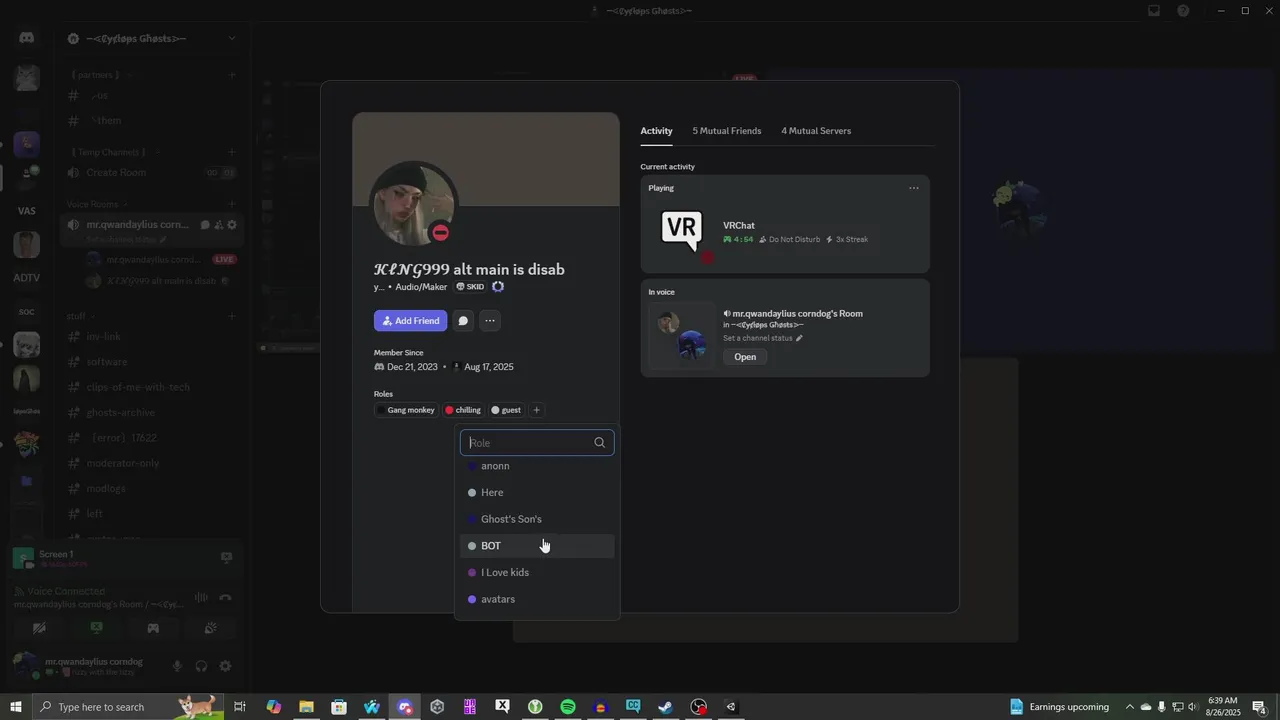Deafen using the headphones icon
The image size is (1280, 720).
point(201,666)
